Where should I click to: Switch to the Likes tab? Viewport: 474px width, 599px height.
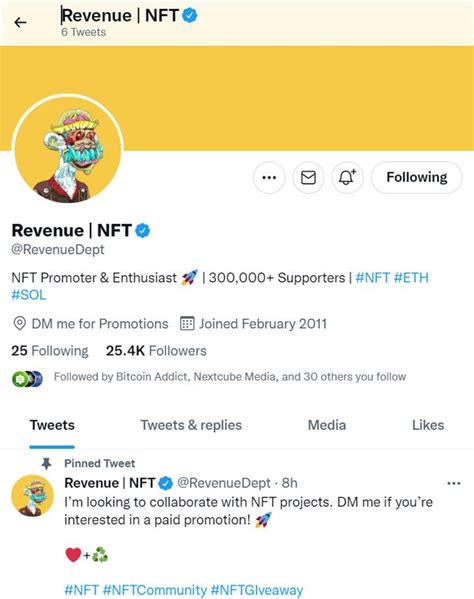click(x=428, y=425)
